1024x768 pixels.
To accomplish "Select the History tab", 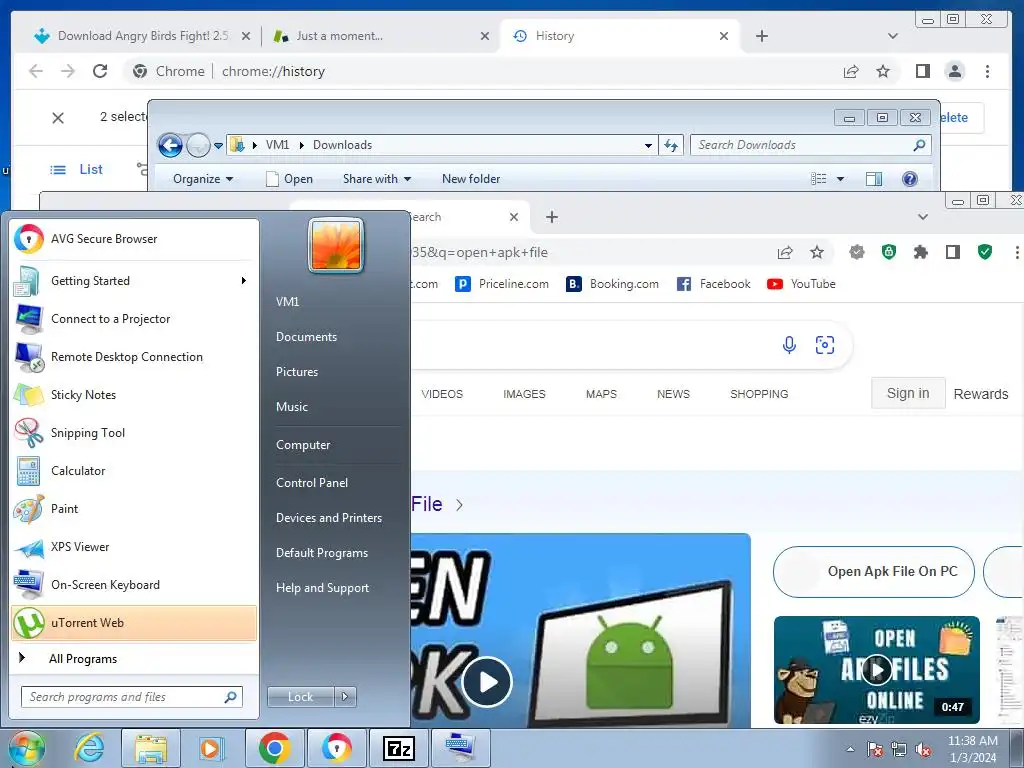I will point(619,36).
